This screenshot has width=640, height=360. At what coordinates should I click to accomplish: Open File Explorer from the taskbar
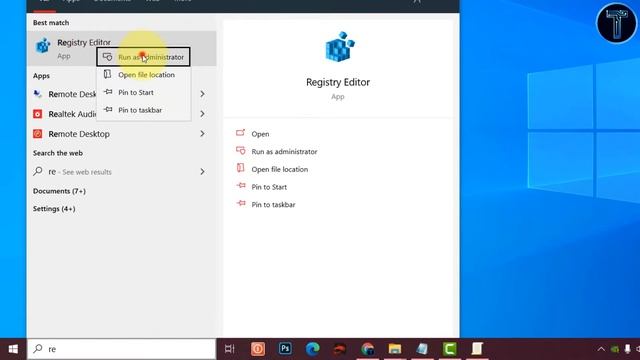395,349
